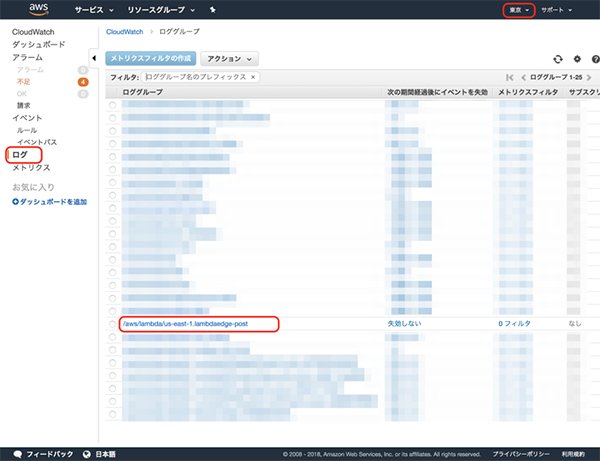Collapse the left sidebar with arrow handle
600x461 pixels.
(93, 59)
